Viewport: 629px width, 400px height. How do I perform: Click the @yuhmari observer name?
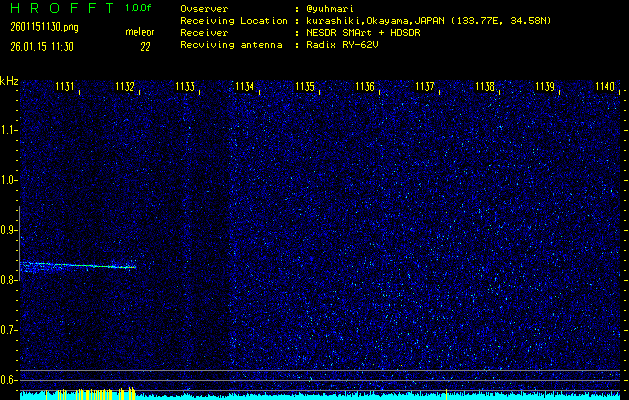(x=334, y=8)
